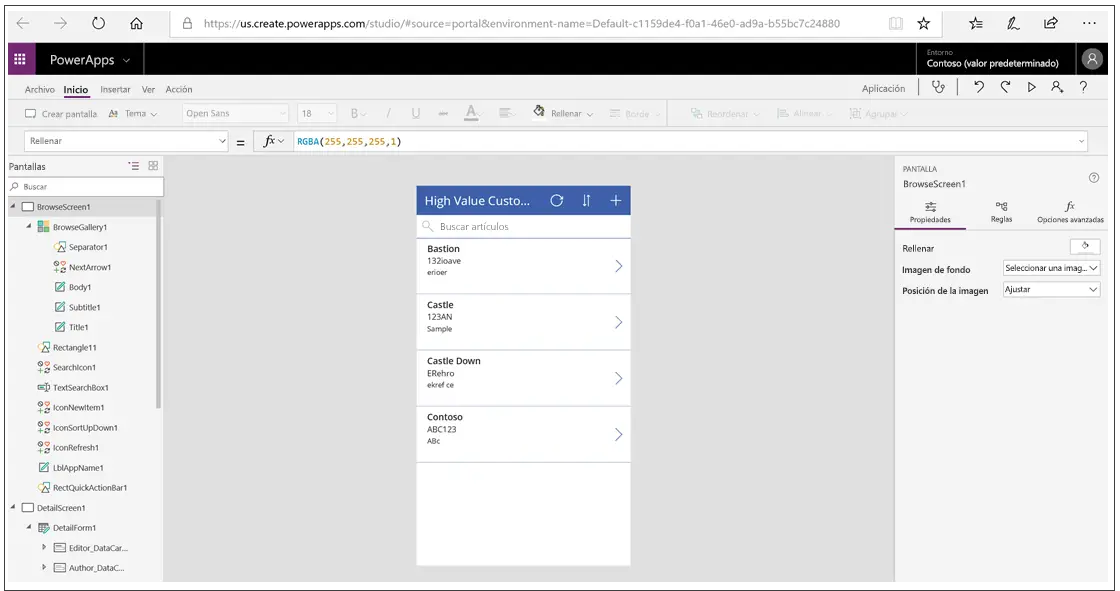The height and width of the screenshot is (591, 1120).
Task: Click the Aplicación button
Action: coord(883,89)
